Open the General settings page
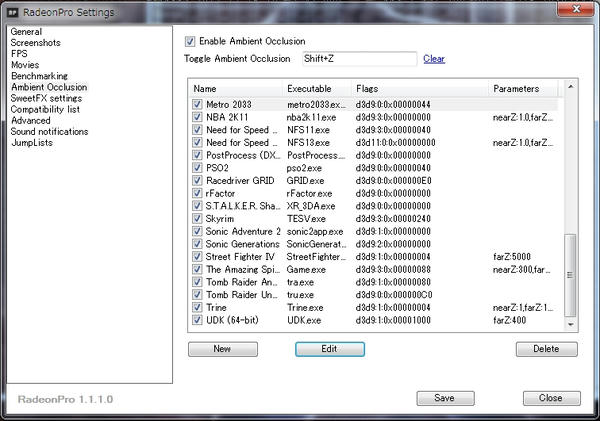The height and width of the screenshot is (421, 600). click(x=26, y=32)
